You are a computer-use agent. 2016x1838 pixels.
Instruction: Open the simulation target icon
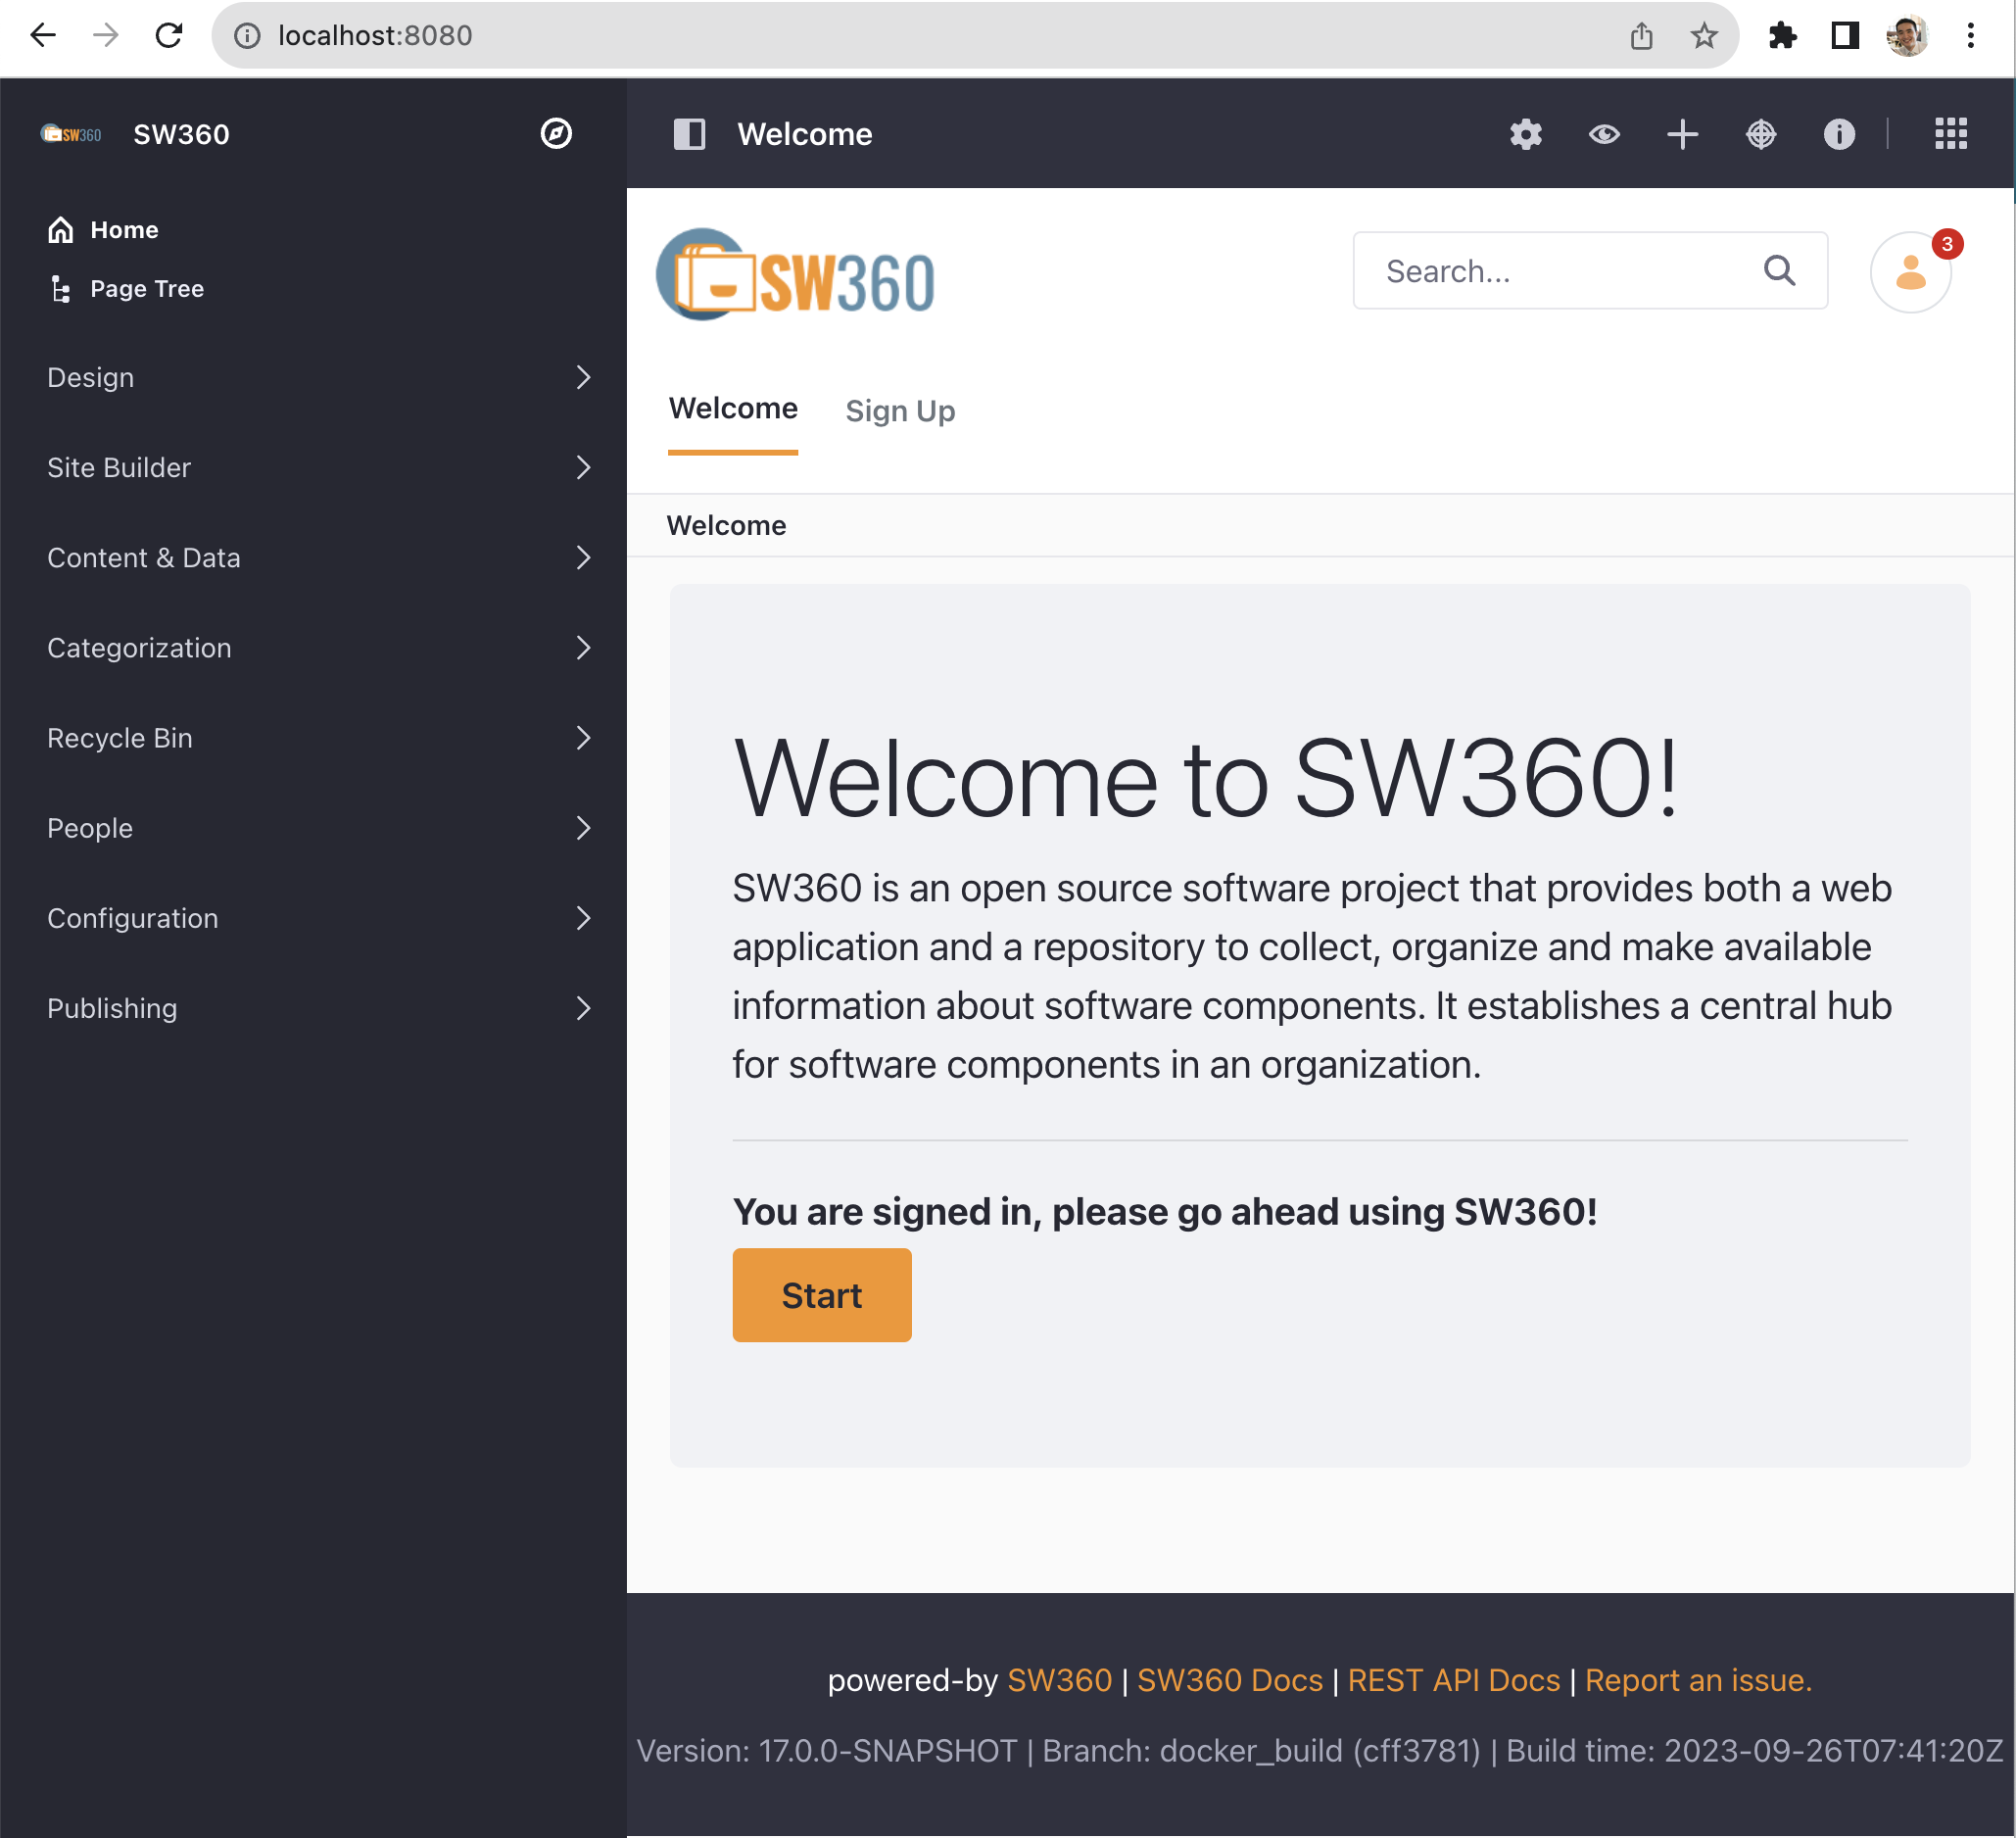click(x=1760, y=134)
